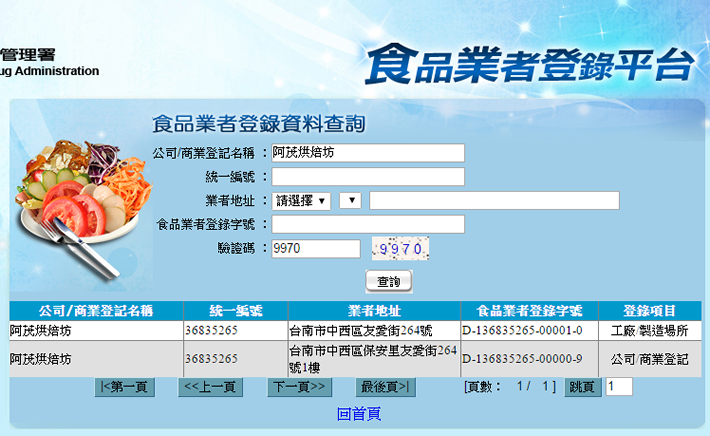The height and width of the screenshot is (436, 710).
Task: Click the salad plate image
Action: click(x=83, y=211)
